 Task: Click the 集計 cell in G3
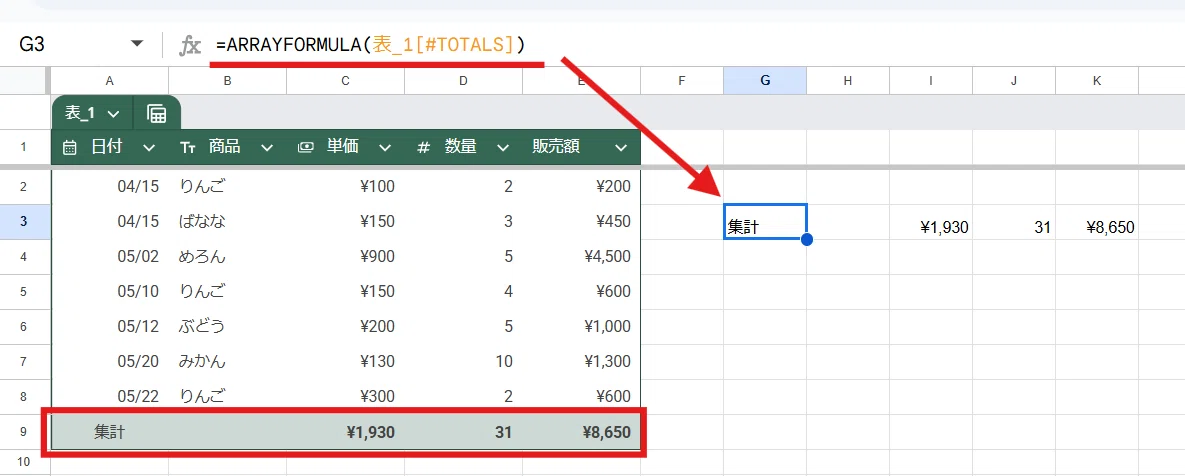[x=765, y=221]
